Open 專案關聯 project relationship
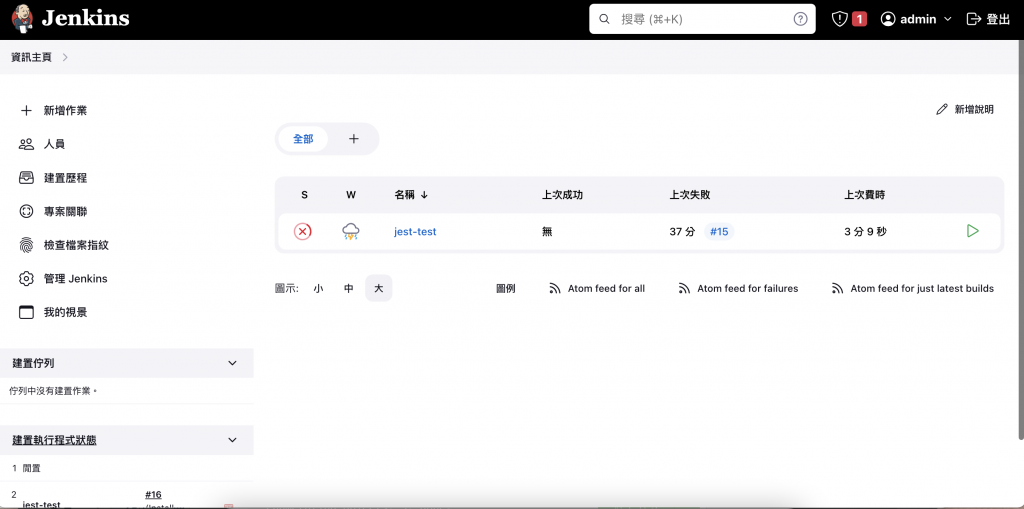The image size is (1024, 509). point(65,212)
